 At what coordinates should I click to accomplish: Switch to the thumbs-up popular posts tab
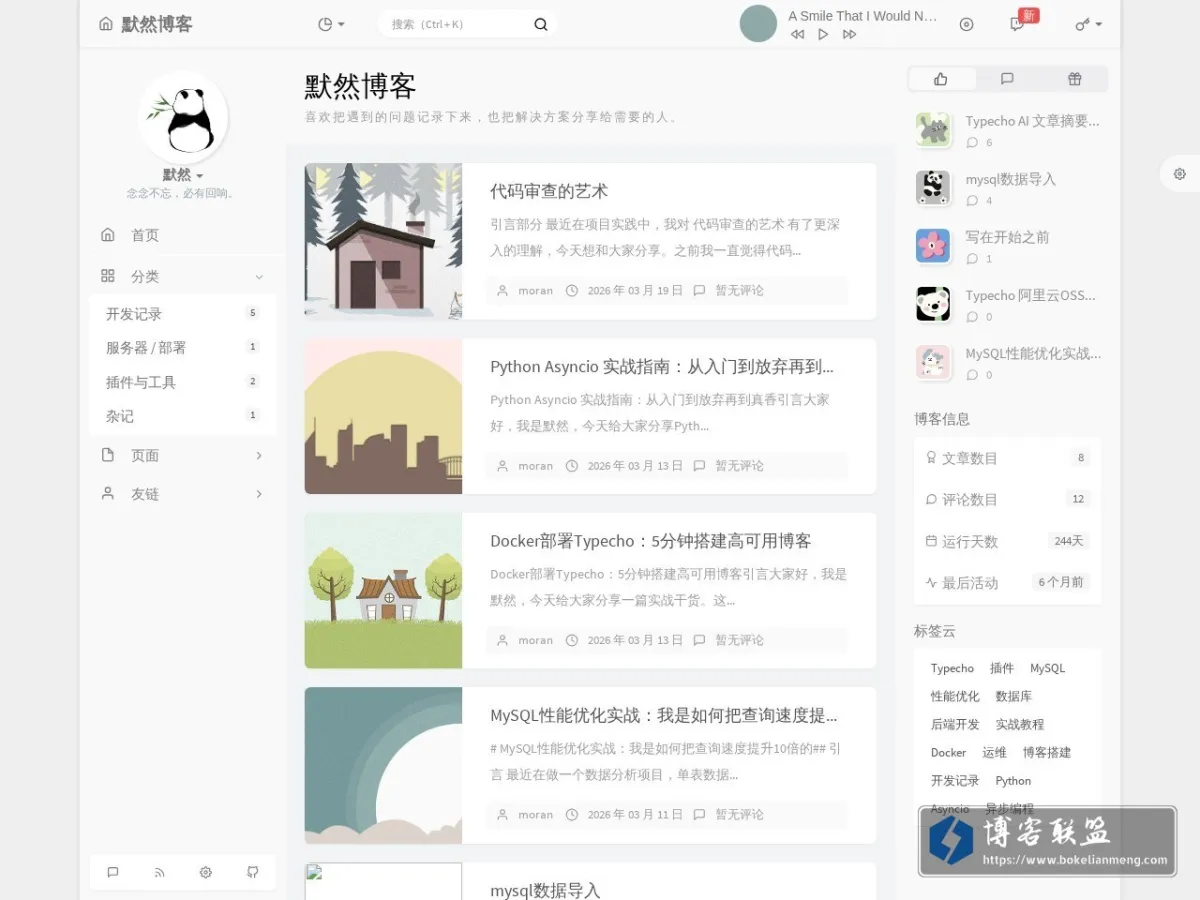[941, 79]
